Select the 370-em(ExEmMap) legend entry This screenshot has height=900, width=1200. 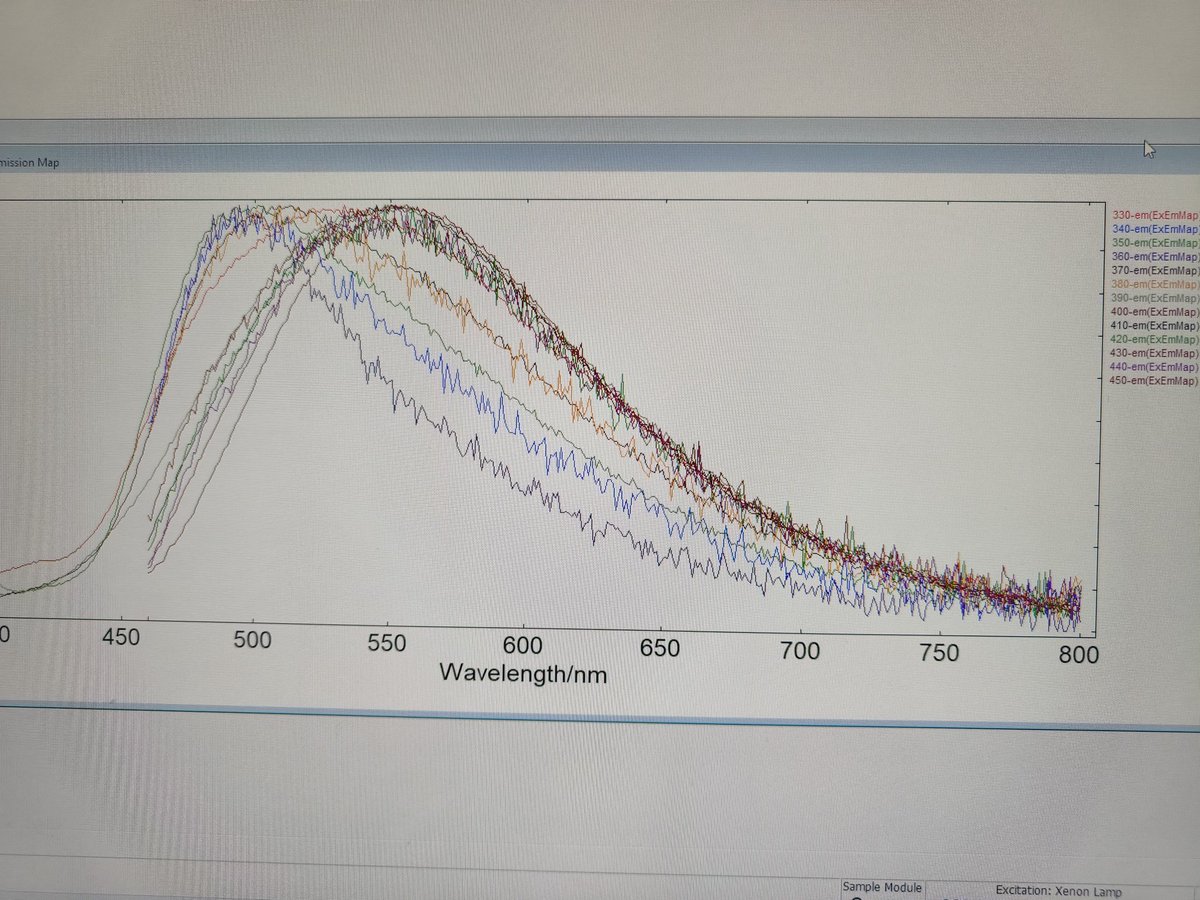pos(1154,271)
